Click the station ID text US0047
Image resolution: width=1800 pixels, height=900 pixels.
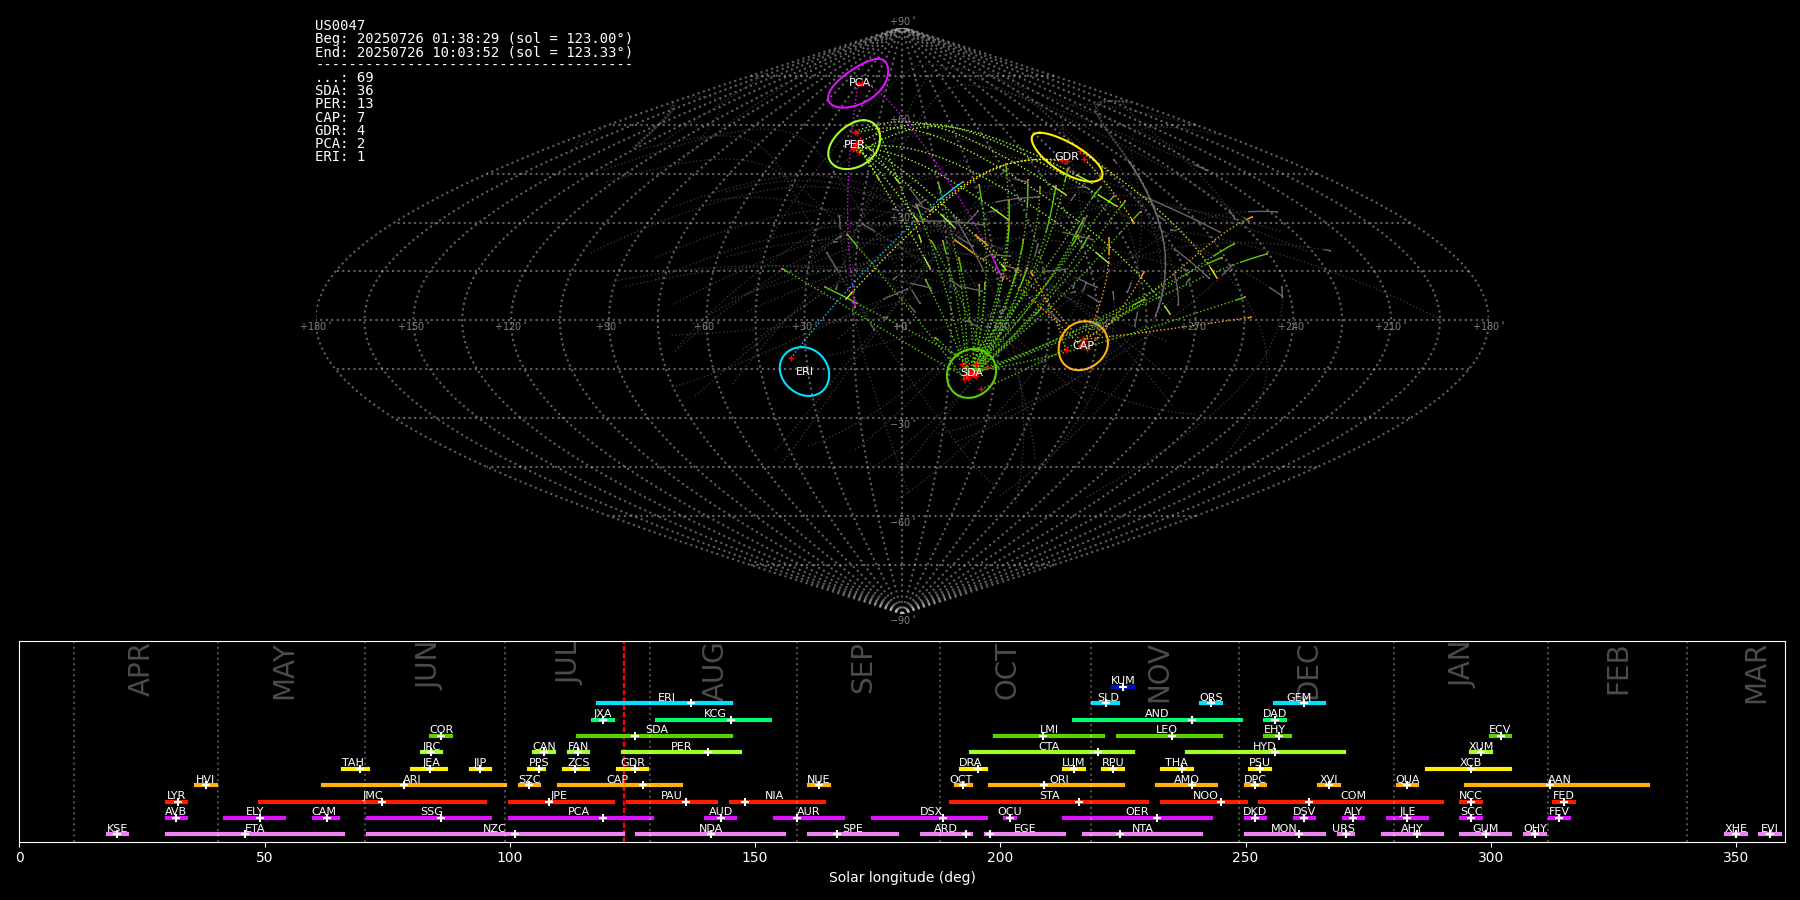point(340,26)
